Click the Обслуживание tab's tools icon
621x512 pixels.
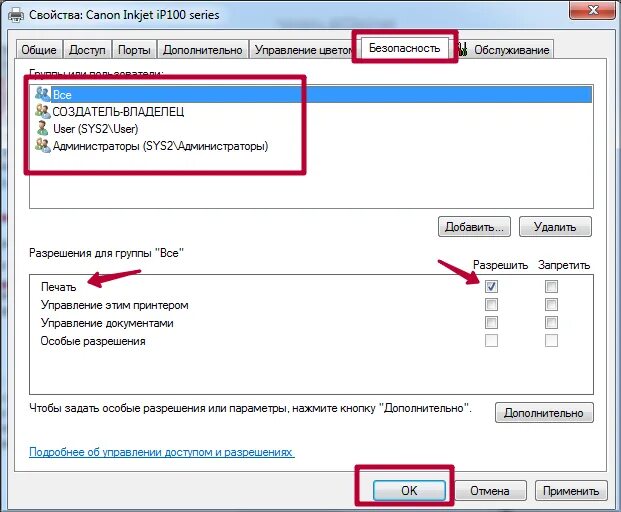pos(462,49)
